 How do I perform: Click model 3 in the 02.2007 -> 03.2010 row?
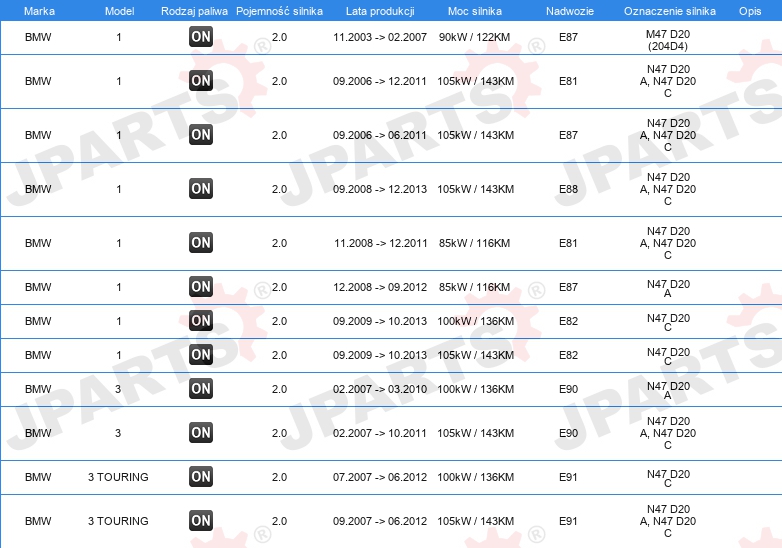(x=118, y=389)
